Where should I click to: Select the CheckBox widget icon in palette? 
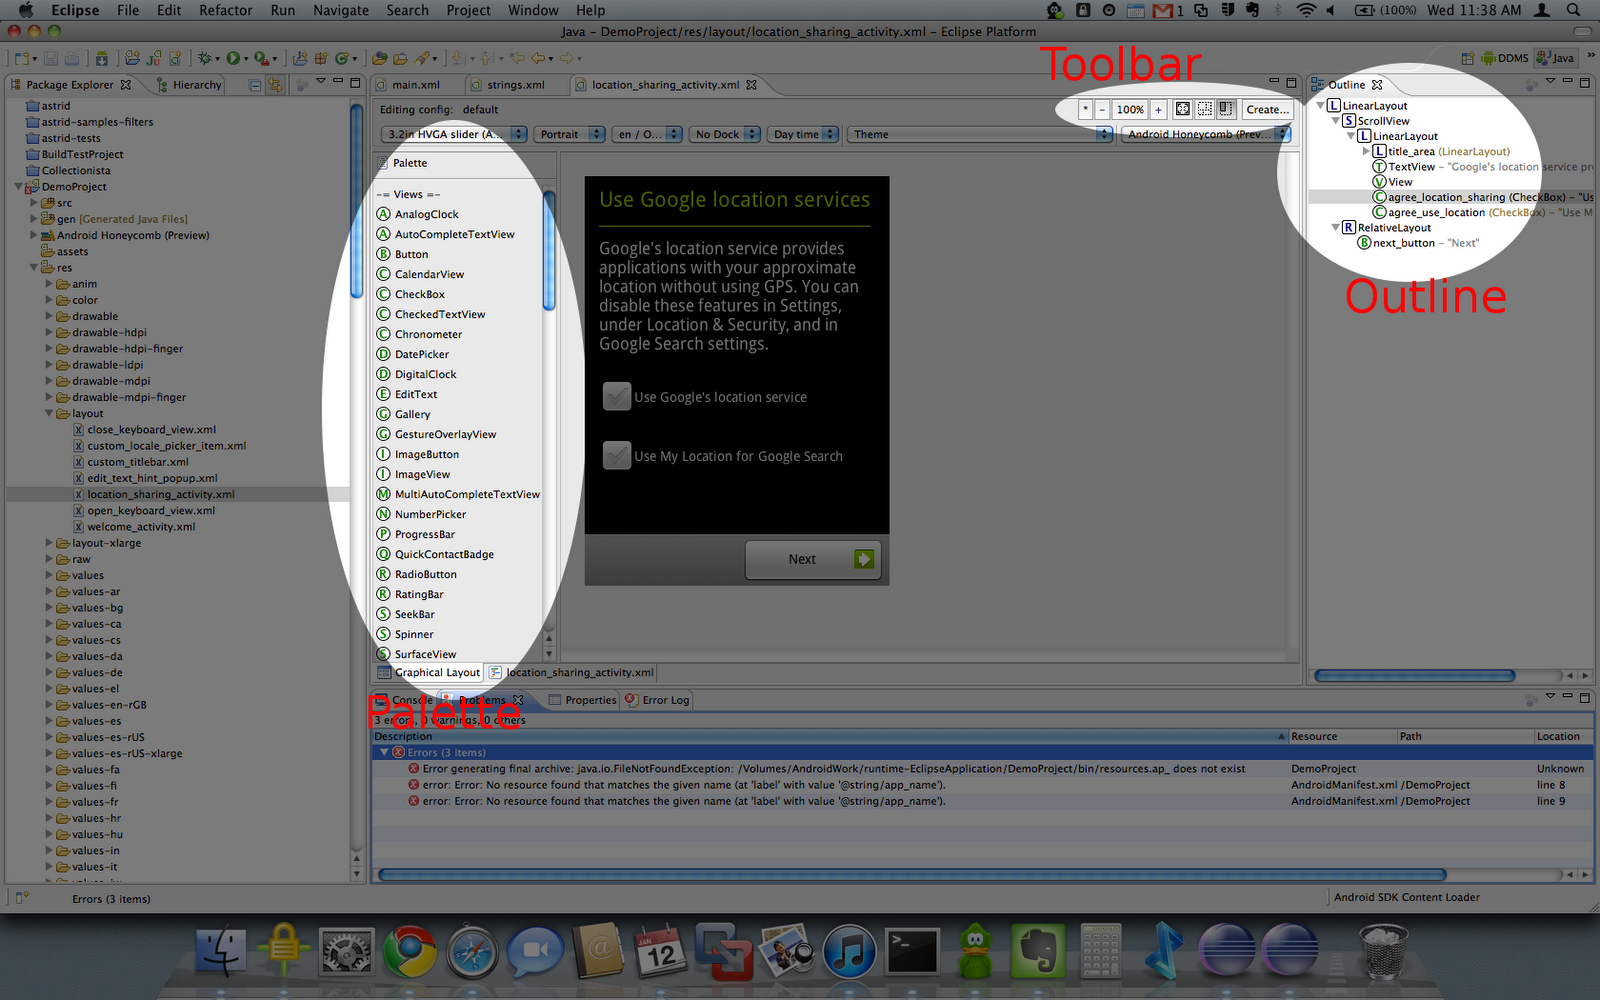tap(383, 294)
